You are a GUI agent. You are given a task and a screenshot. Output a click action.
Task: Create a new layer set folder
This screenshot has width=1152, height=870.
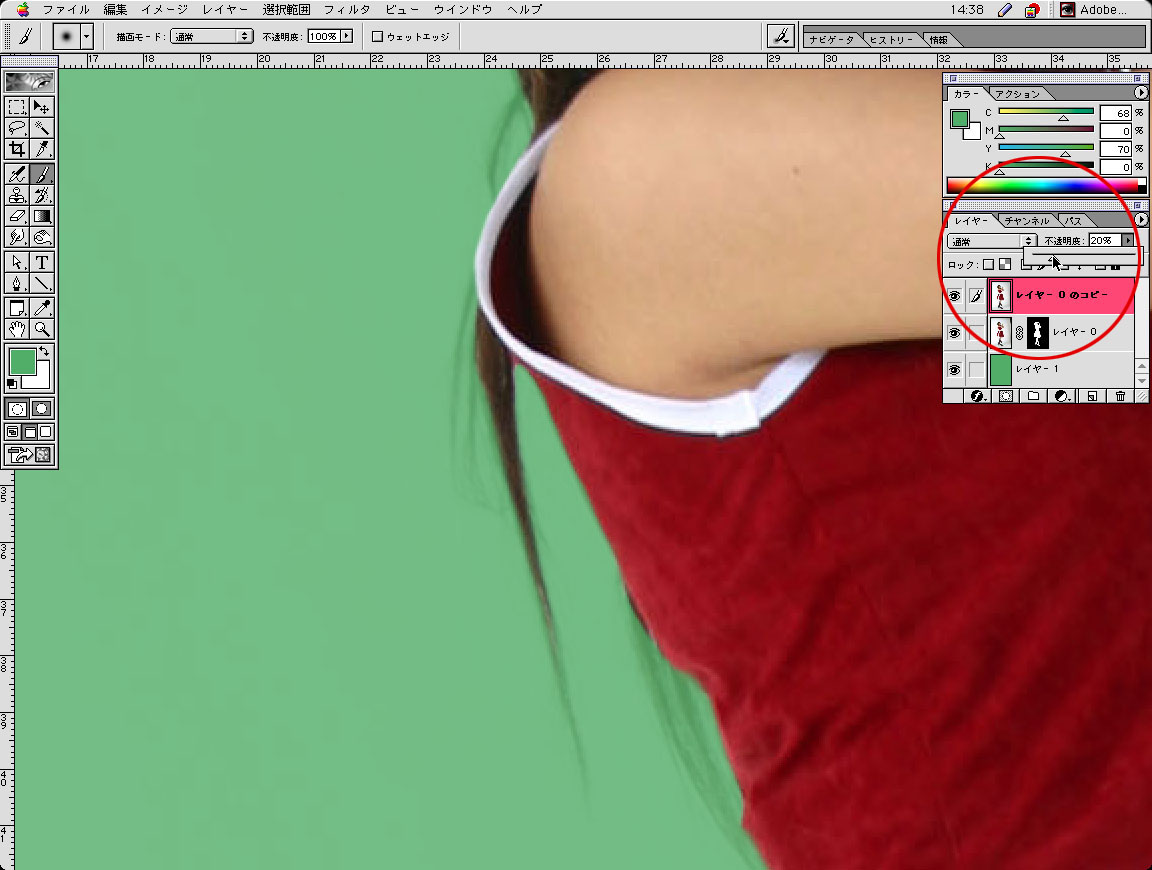tap(1034, 396)
